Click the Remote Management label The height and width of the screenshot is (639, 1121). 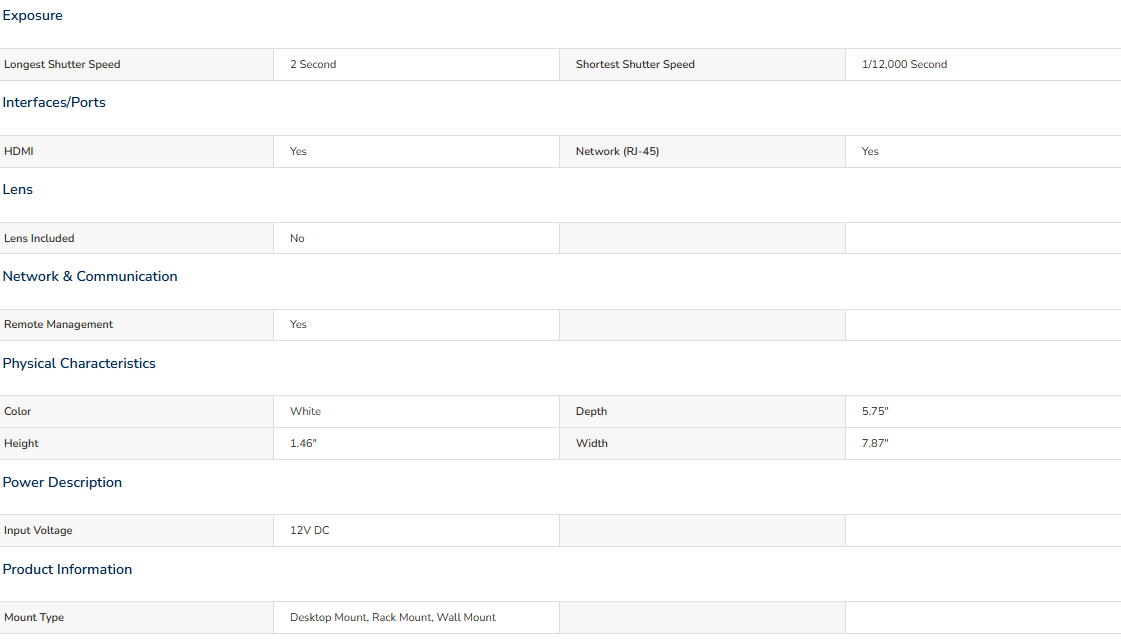click(x=59, y=325)
